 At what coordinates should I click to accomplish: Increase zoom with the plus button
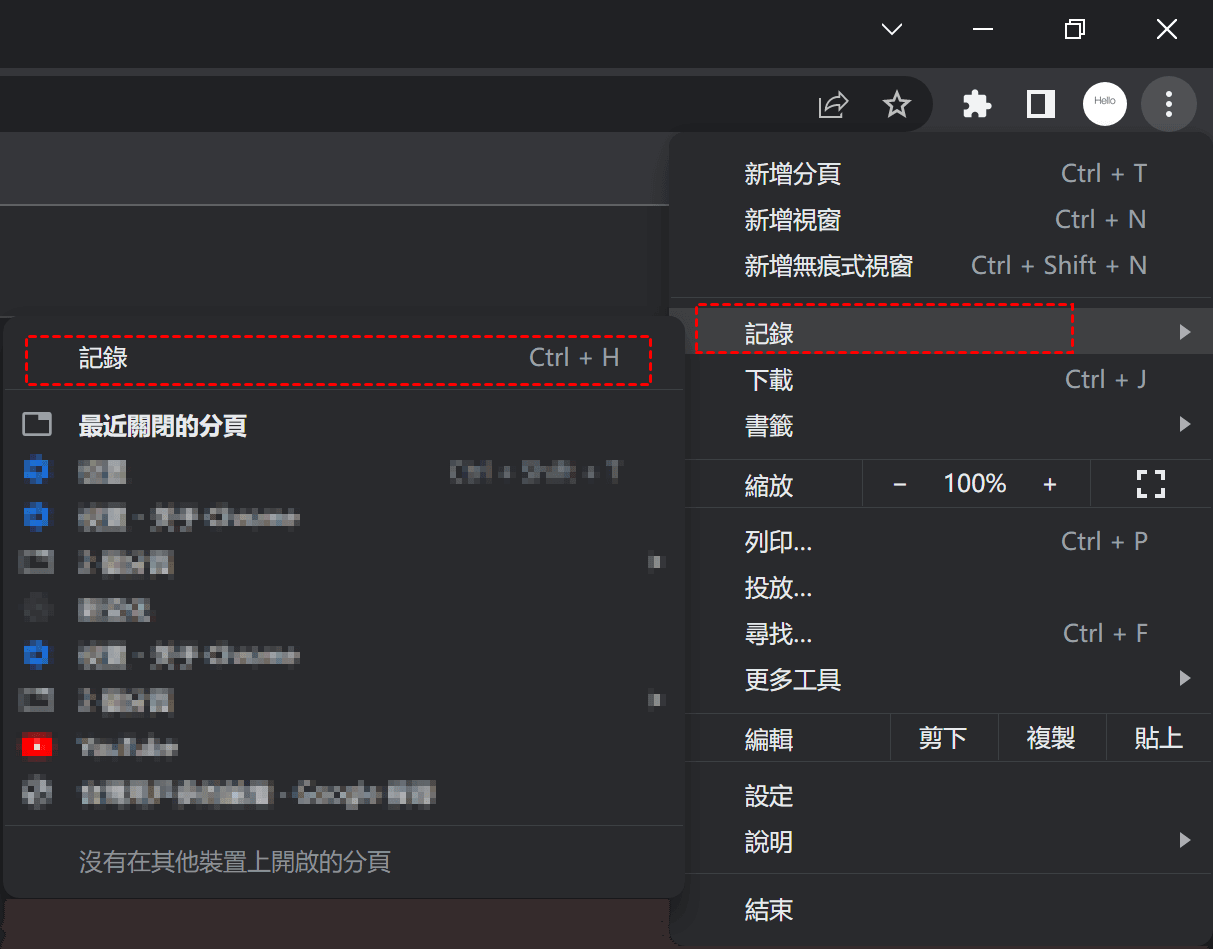pos(1050,485)
